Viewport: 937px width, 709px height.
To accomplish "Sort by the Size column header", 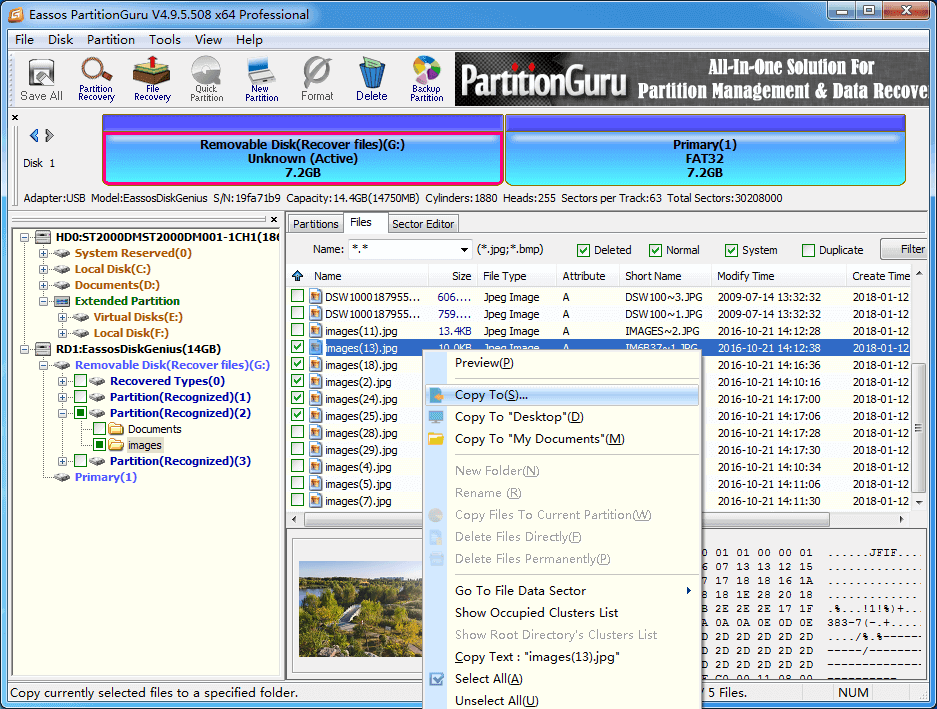I will (454, 276).
